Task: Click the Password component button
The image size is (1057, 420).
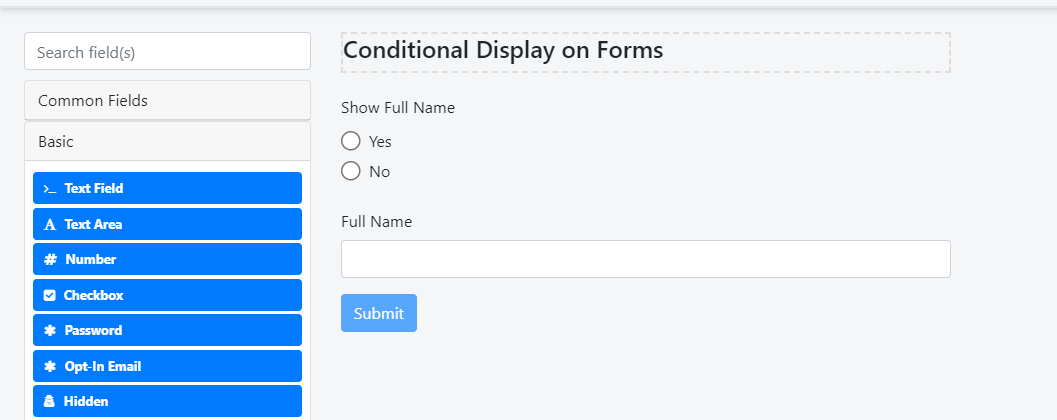Action: [167, 330]
